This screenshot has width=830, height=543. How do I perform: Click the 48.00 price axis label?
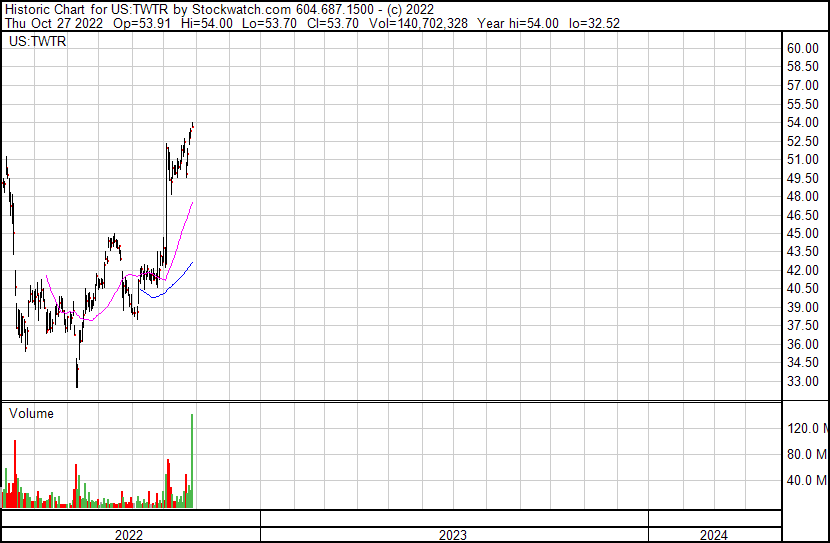click(803, 196)
